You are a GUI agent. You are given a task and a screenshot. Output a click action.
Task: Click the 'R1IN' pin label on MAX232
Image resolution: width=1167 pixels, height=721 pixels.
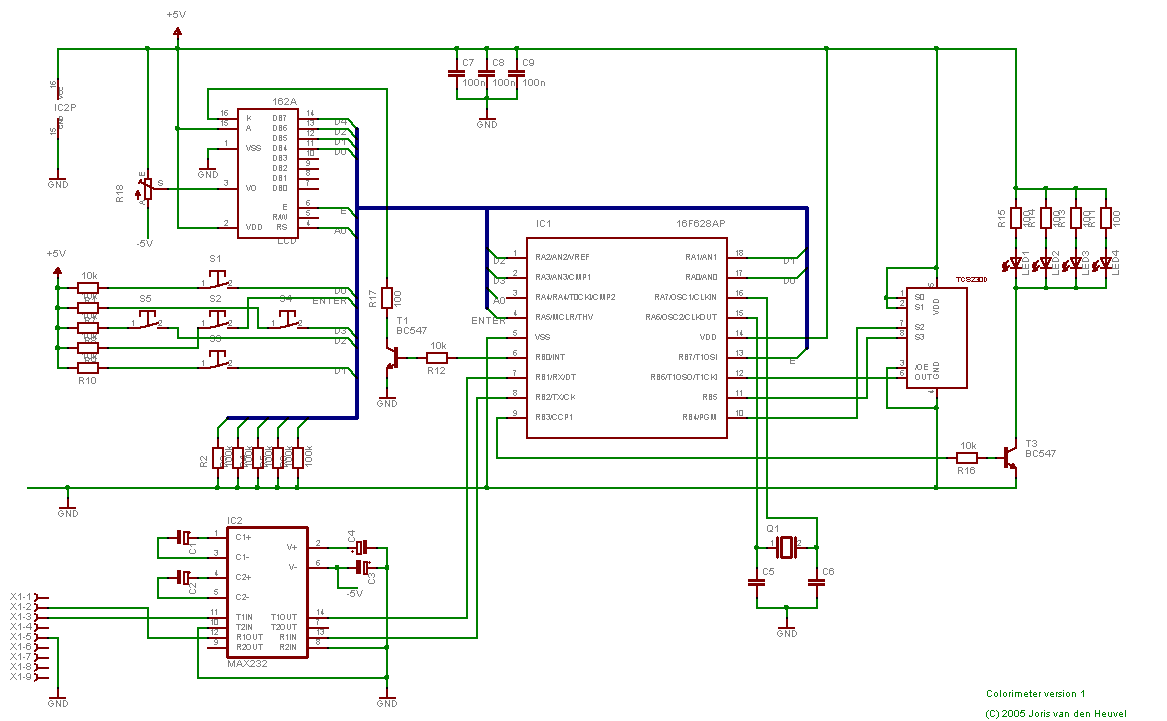coord(287,637)
